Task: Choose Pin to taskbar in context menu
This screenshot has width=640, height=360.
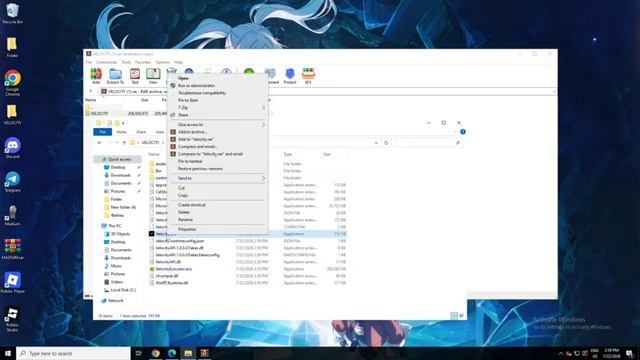Action: coord(190,161)
